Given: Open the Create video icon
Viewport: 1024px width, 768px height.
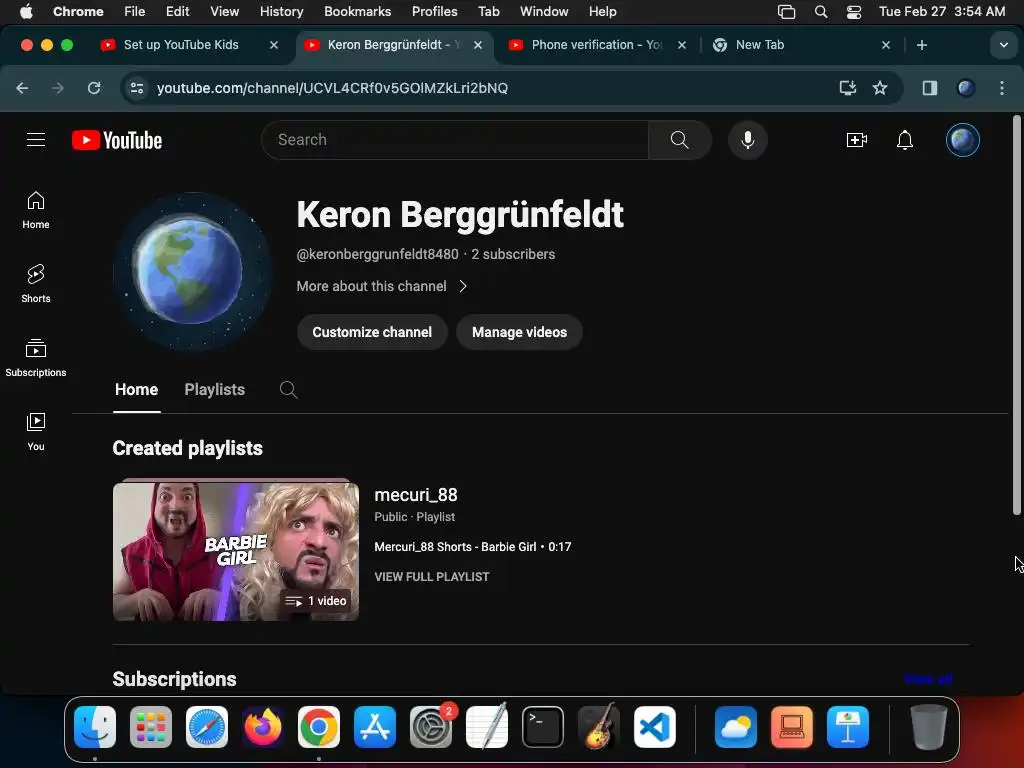Looking at the screenshot, I should coord(856,140).
